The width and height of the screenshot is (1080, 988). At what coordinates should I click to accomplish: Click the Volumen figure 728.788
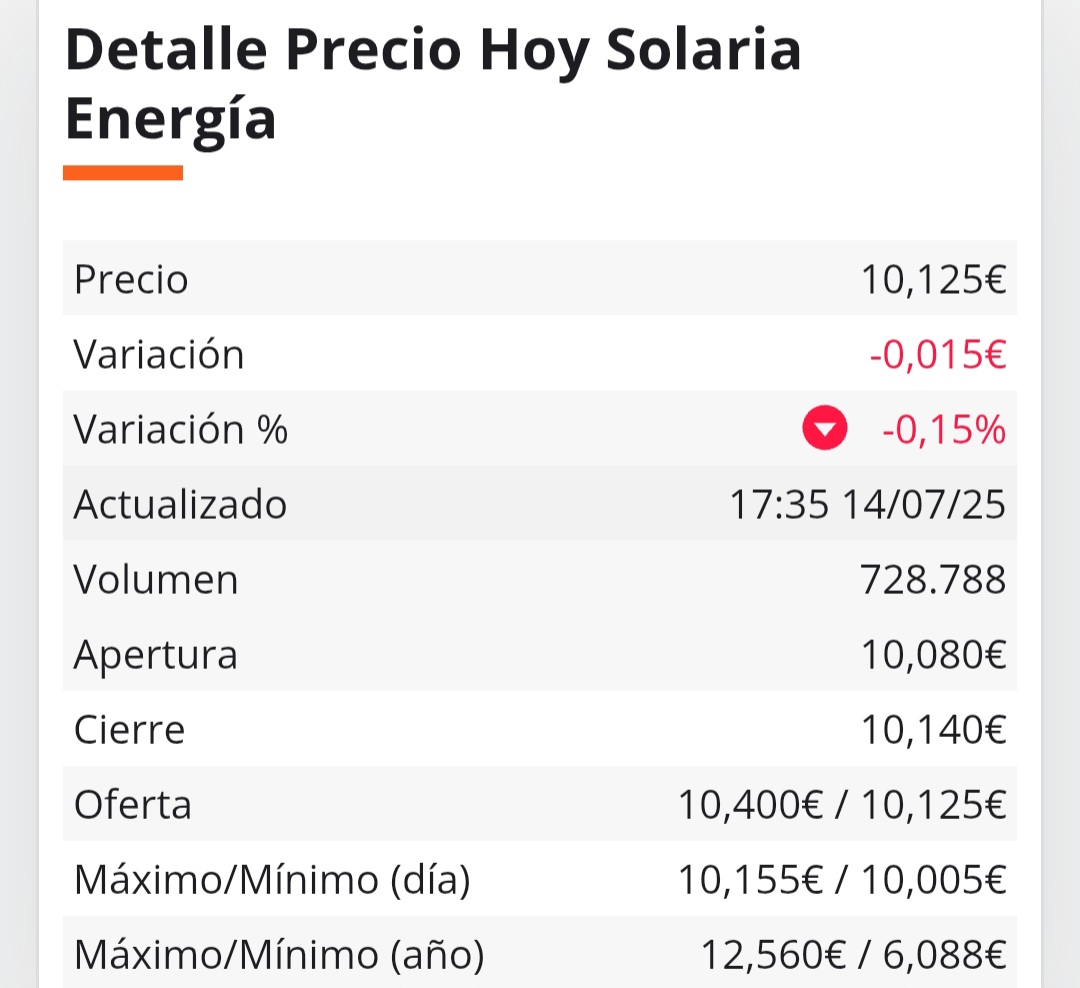click(933, 579)
